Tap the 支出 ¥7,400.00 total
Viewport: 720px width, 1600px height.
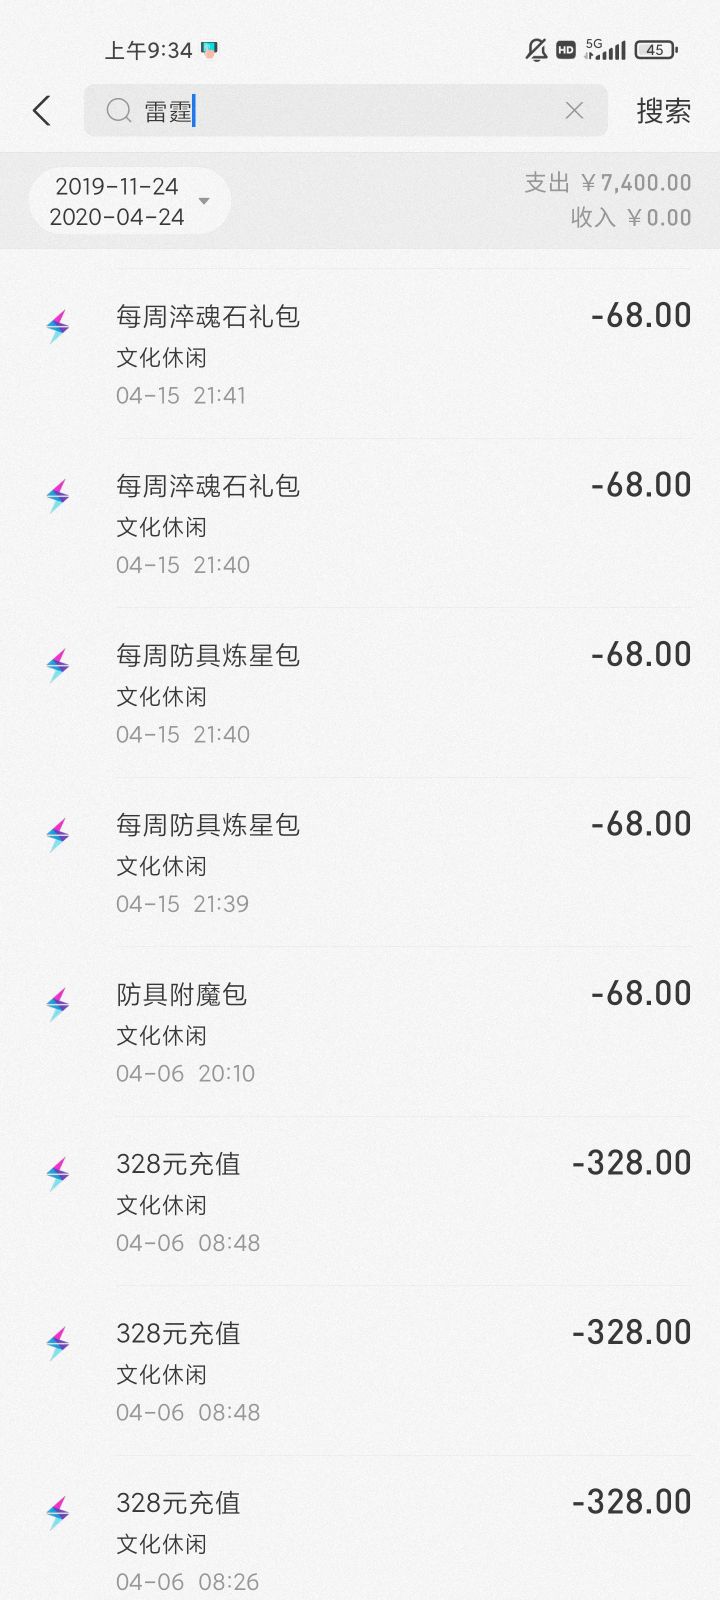click(608, 183)
